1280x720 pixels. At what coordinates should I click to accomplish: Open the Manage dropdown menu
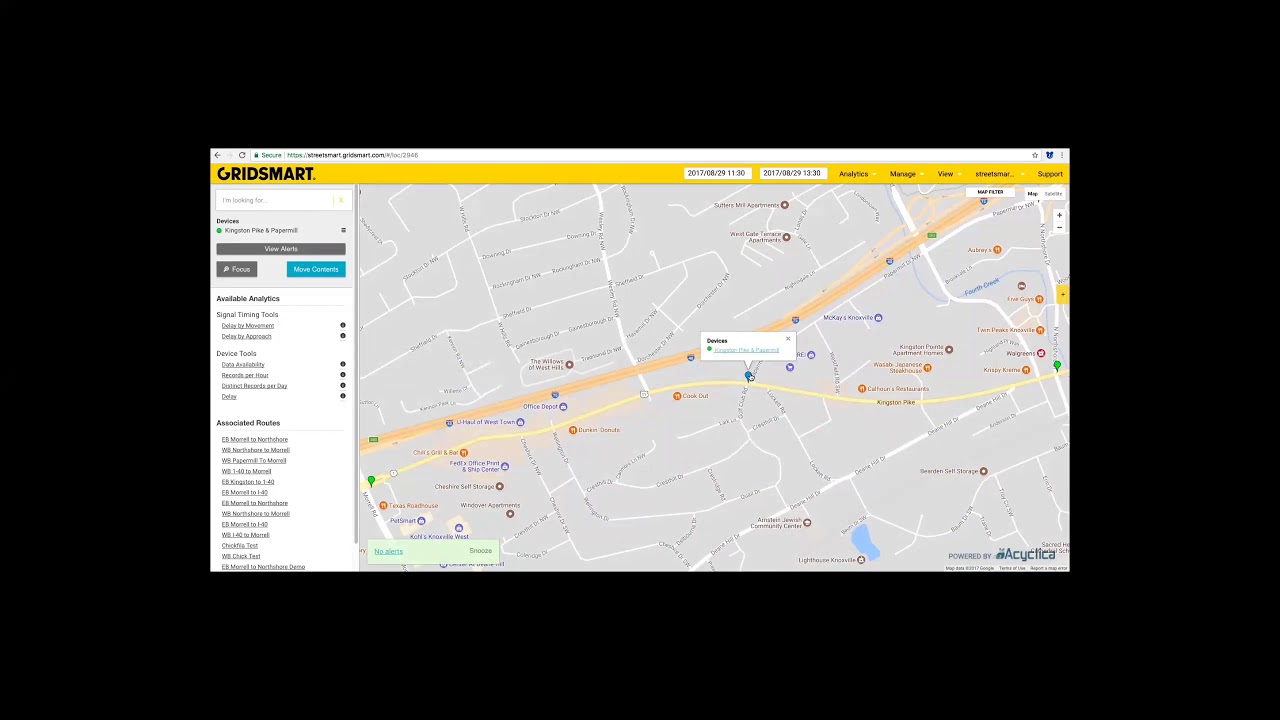tap(905, 174)
